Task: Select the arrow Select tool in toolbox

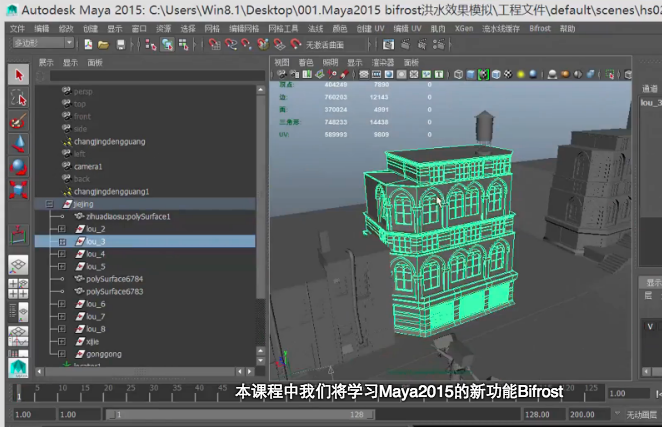Action: click(18, 75)
